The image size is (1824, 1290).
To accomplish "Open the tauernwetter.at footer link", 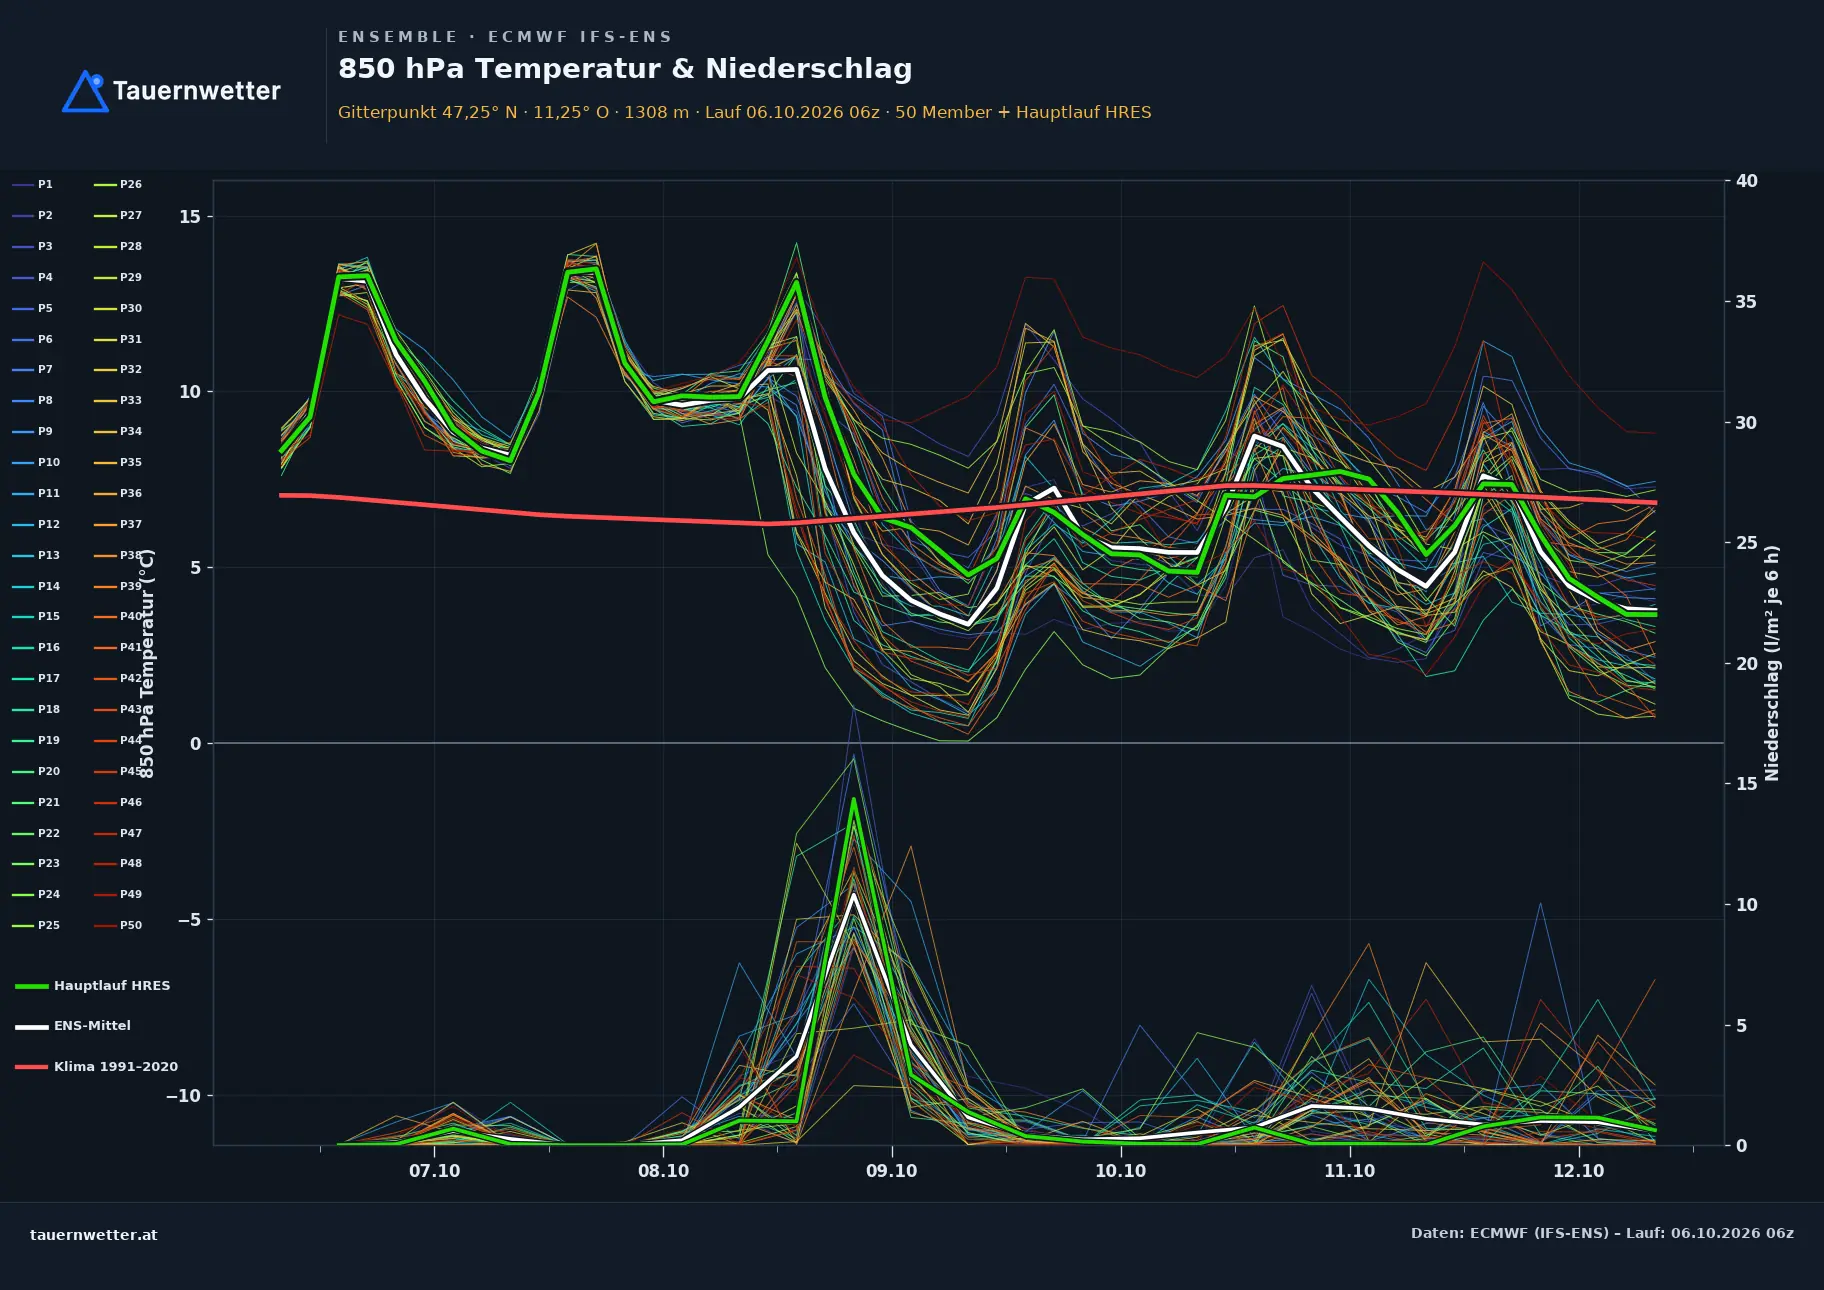I will pos(94,1235).
